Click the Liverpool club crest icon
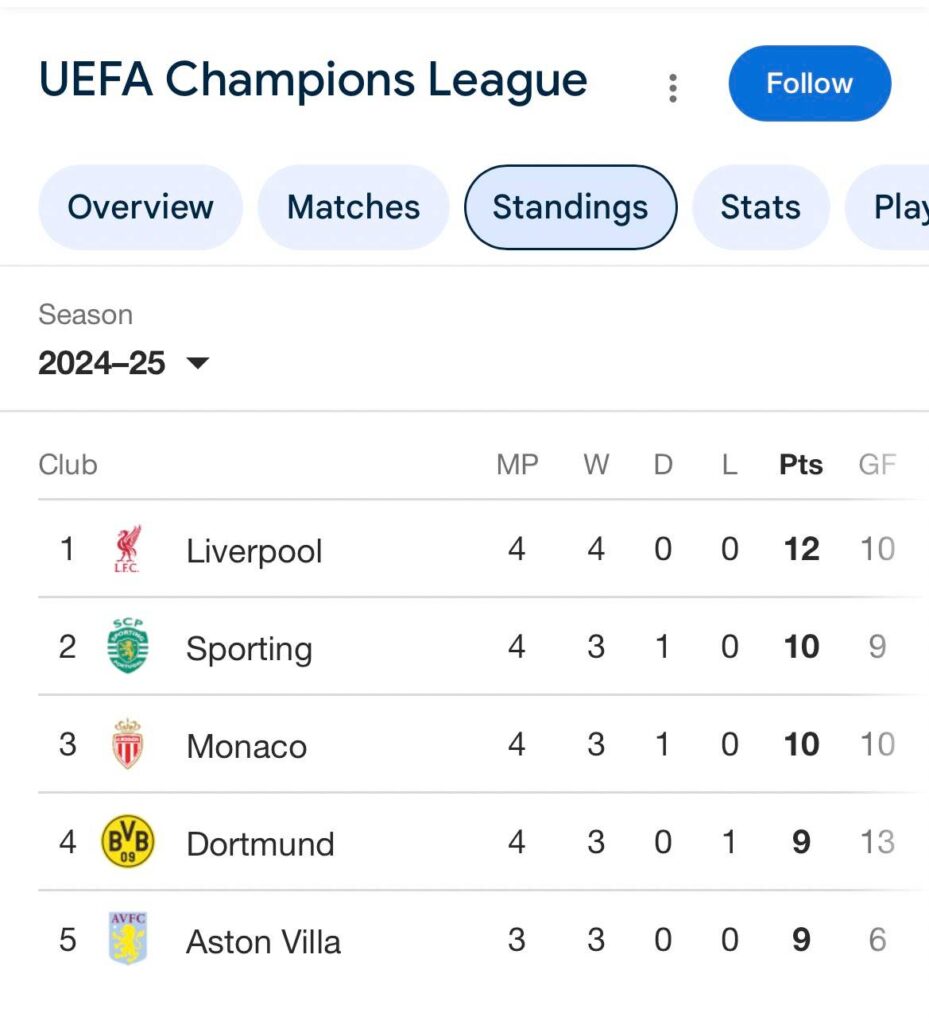Viewport: 929px width, 1024px height. click(x=128, y=549)
